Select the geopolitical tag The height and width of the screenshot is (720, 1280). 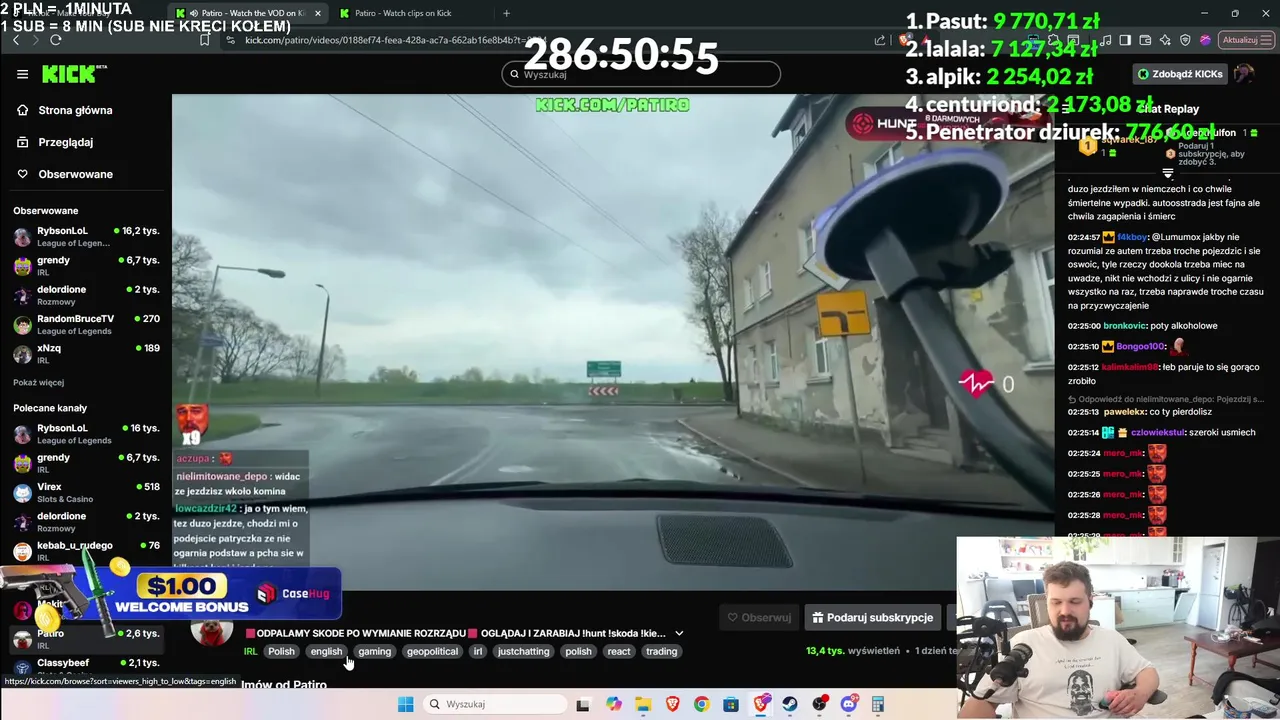pos(432,651)
